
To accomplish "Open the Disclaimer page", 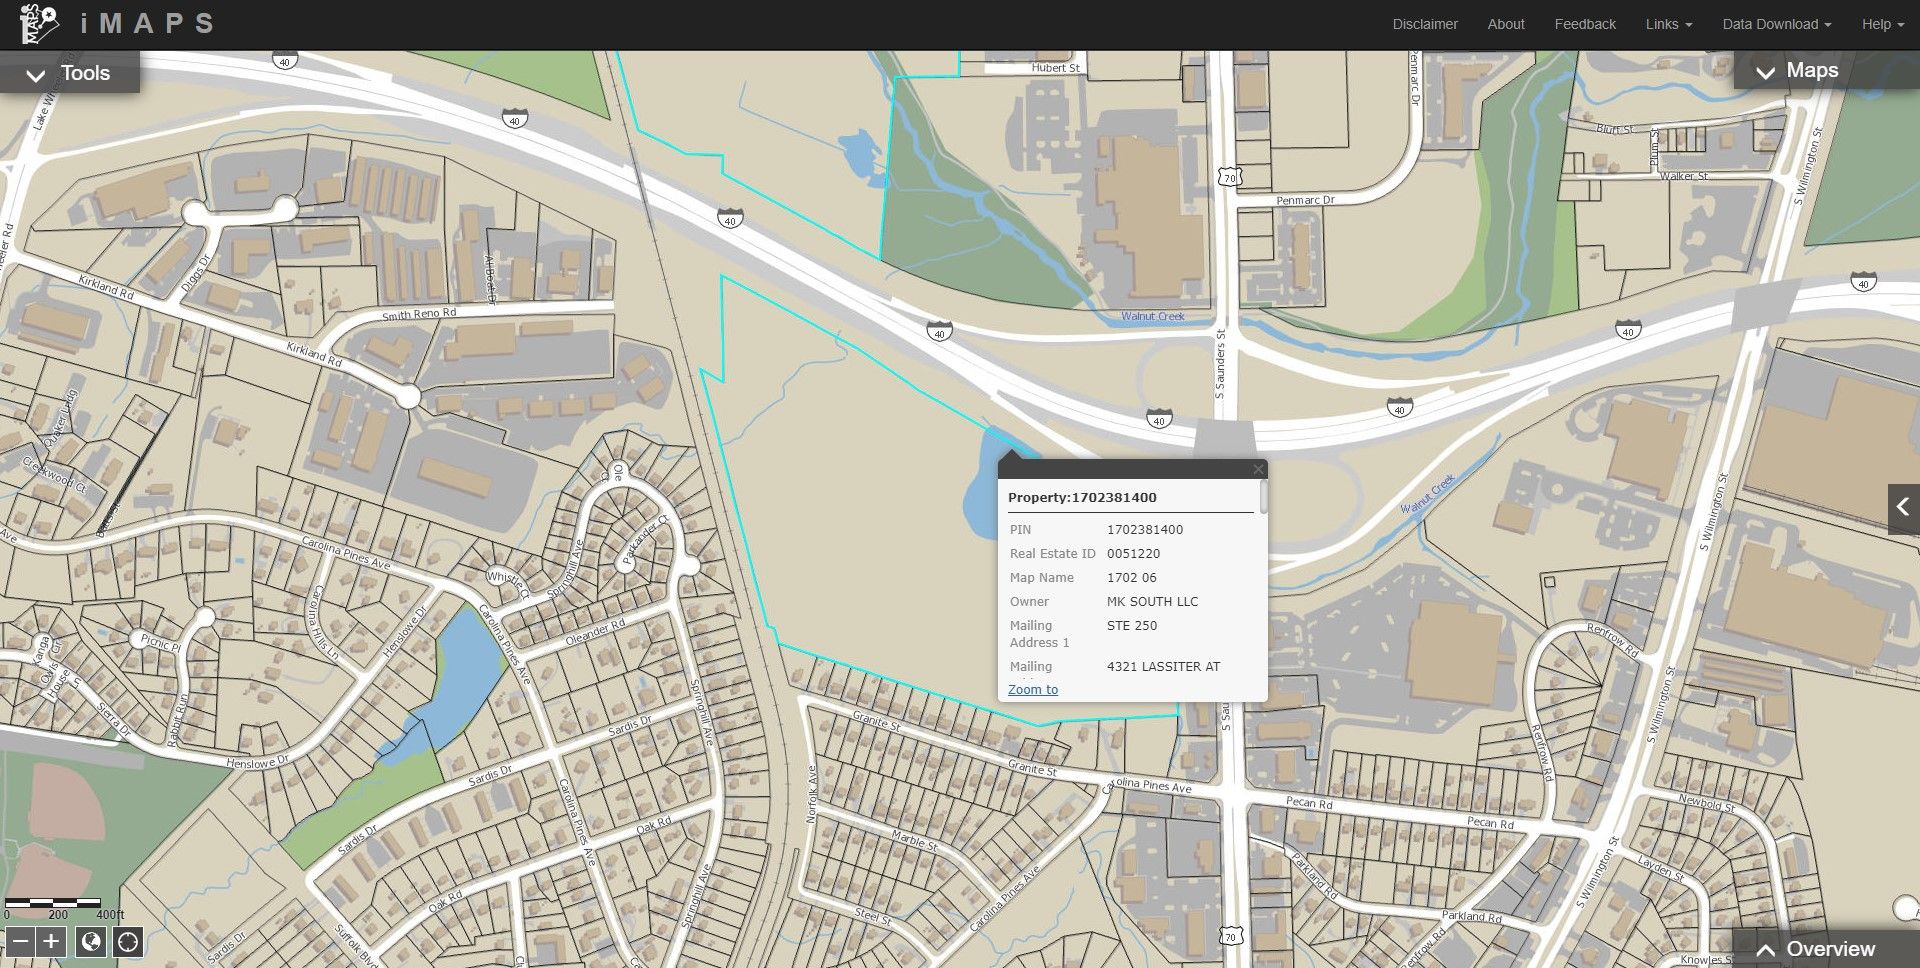I will (1425, 24).
